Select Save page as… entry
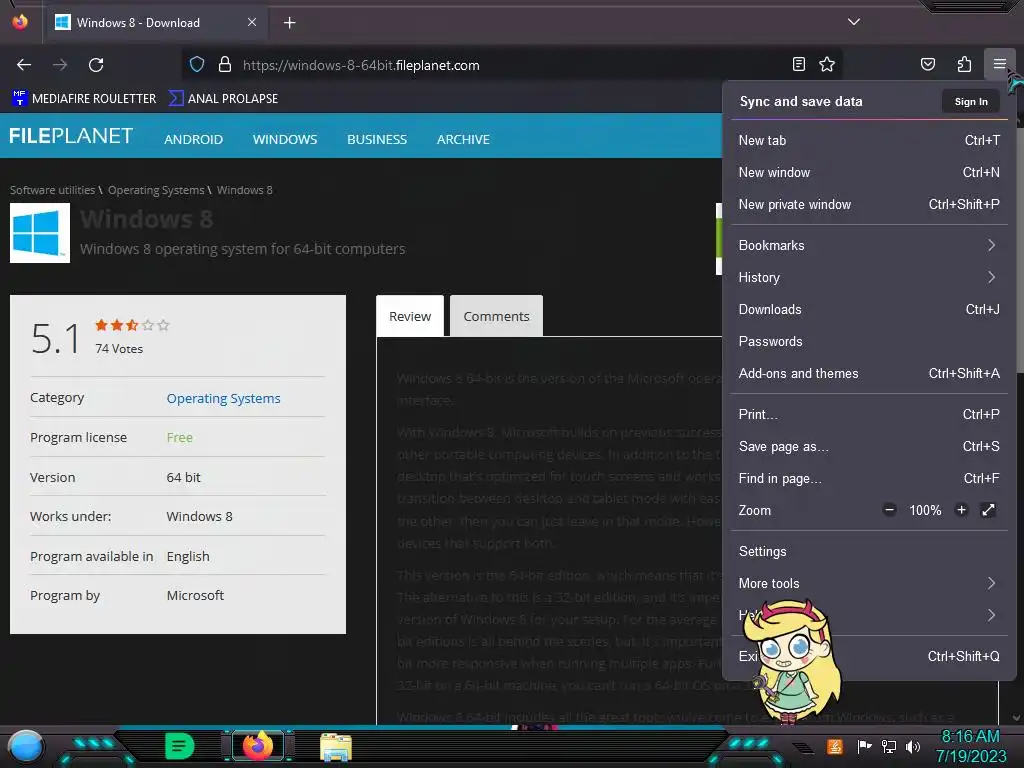This screenshot has height=768, width=1024. [869, 447]
